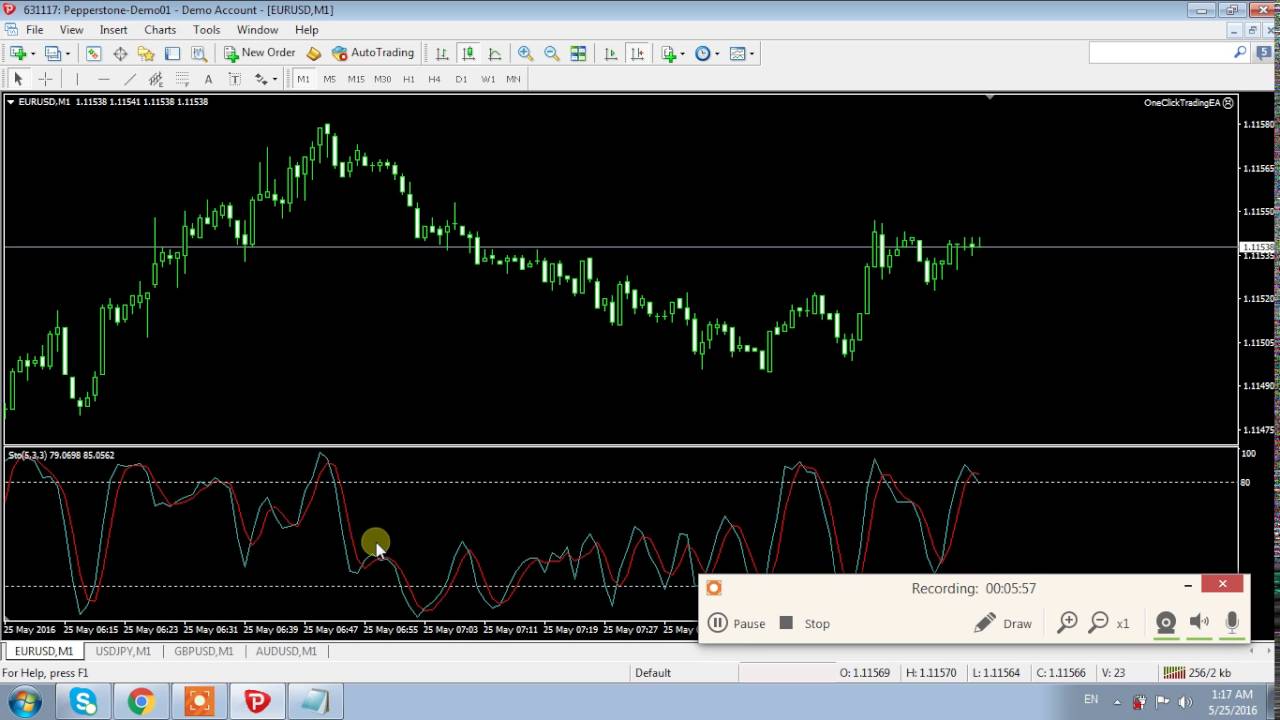The image size is (1280, 720).
Task: Toggle chart auto scroll icon
Action: click(x=611, y=53)
